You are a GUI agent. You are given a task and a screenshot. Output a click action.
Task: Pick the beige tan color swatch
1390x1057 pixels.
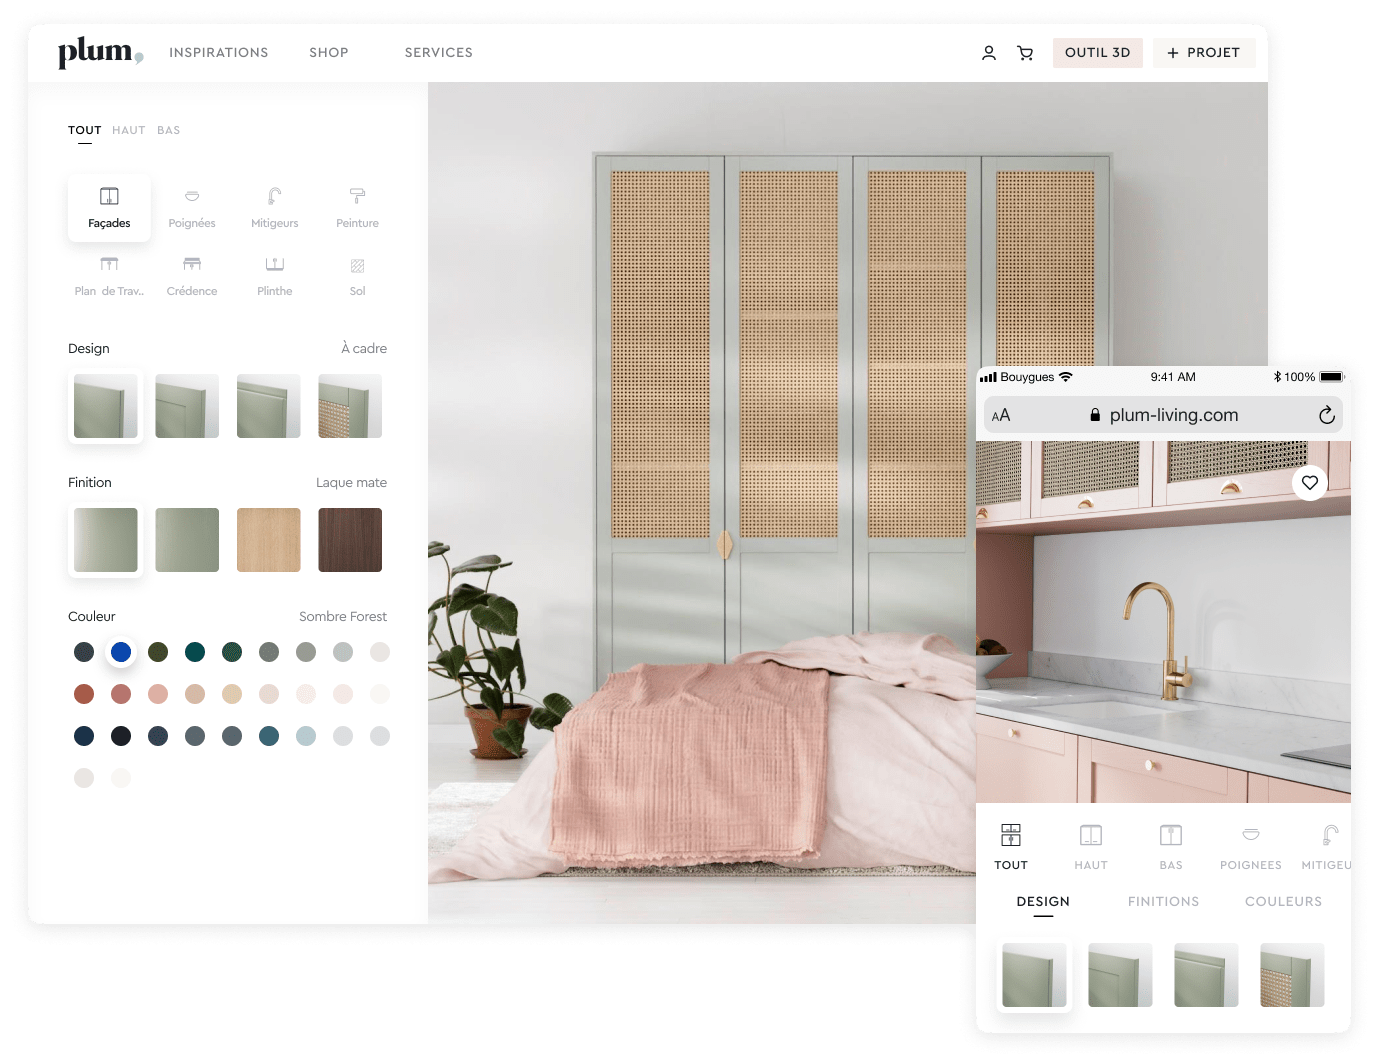click(195, 694)
